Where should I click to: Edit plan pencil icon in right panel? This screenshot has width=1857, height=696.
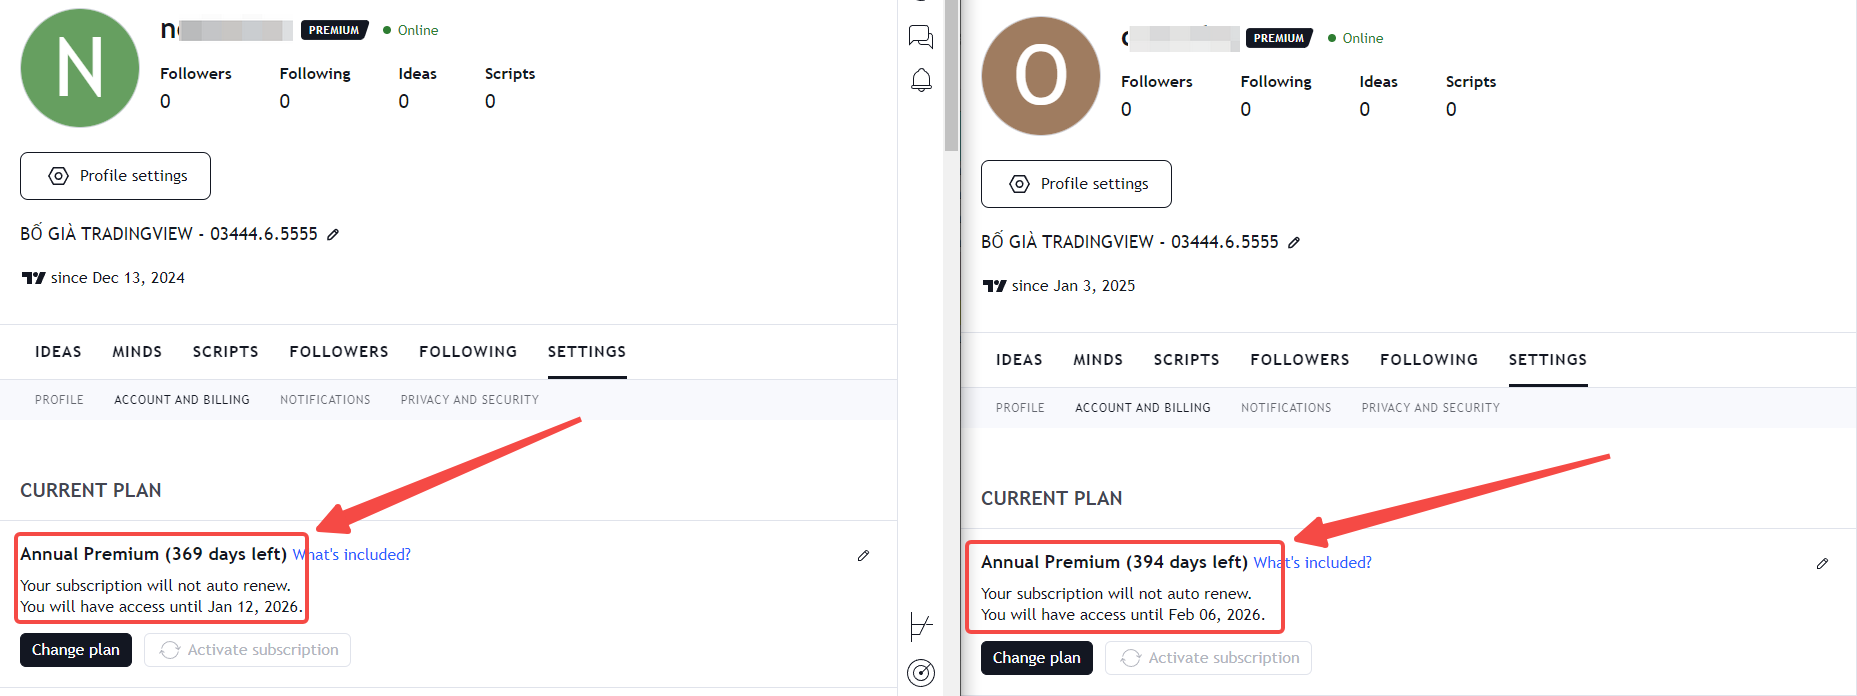point(1822,564)
